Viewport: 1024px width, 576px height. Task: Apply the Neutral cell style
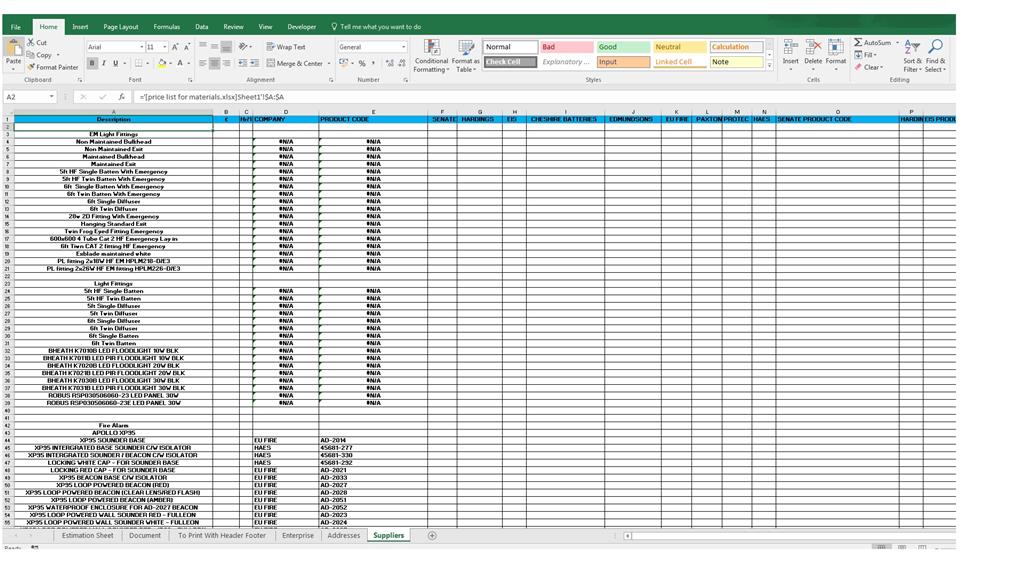(x=679, y=47)
